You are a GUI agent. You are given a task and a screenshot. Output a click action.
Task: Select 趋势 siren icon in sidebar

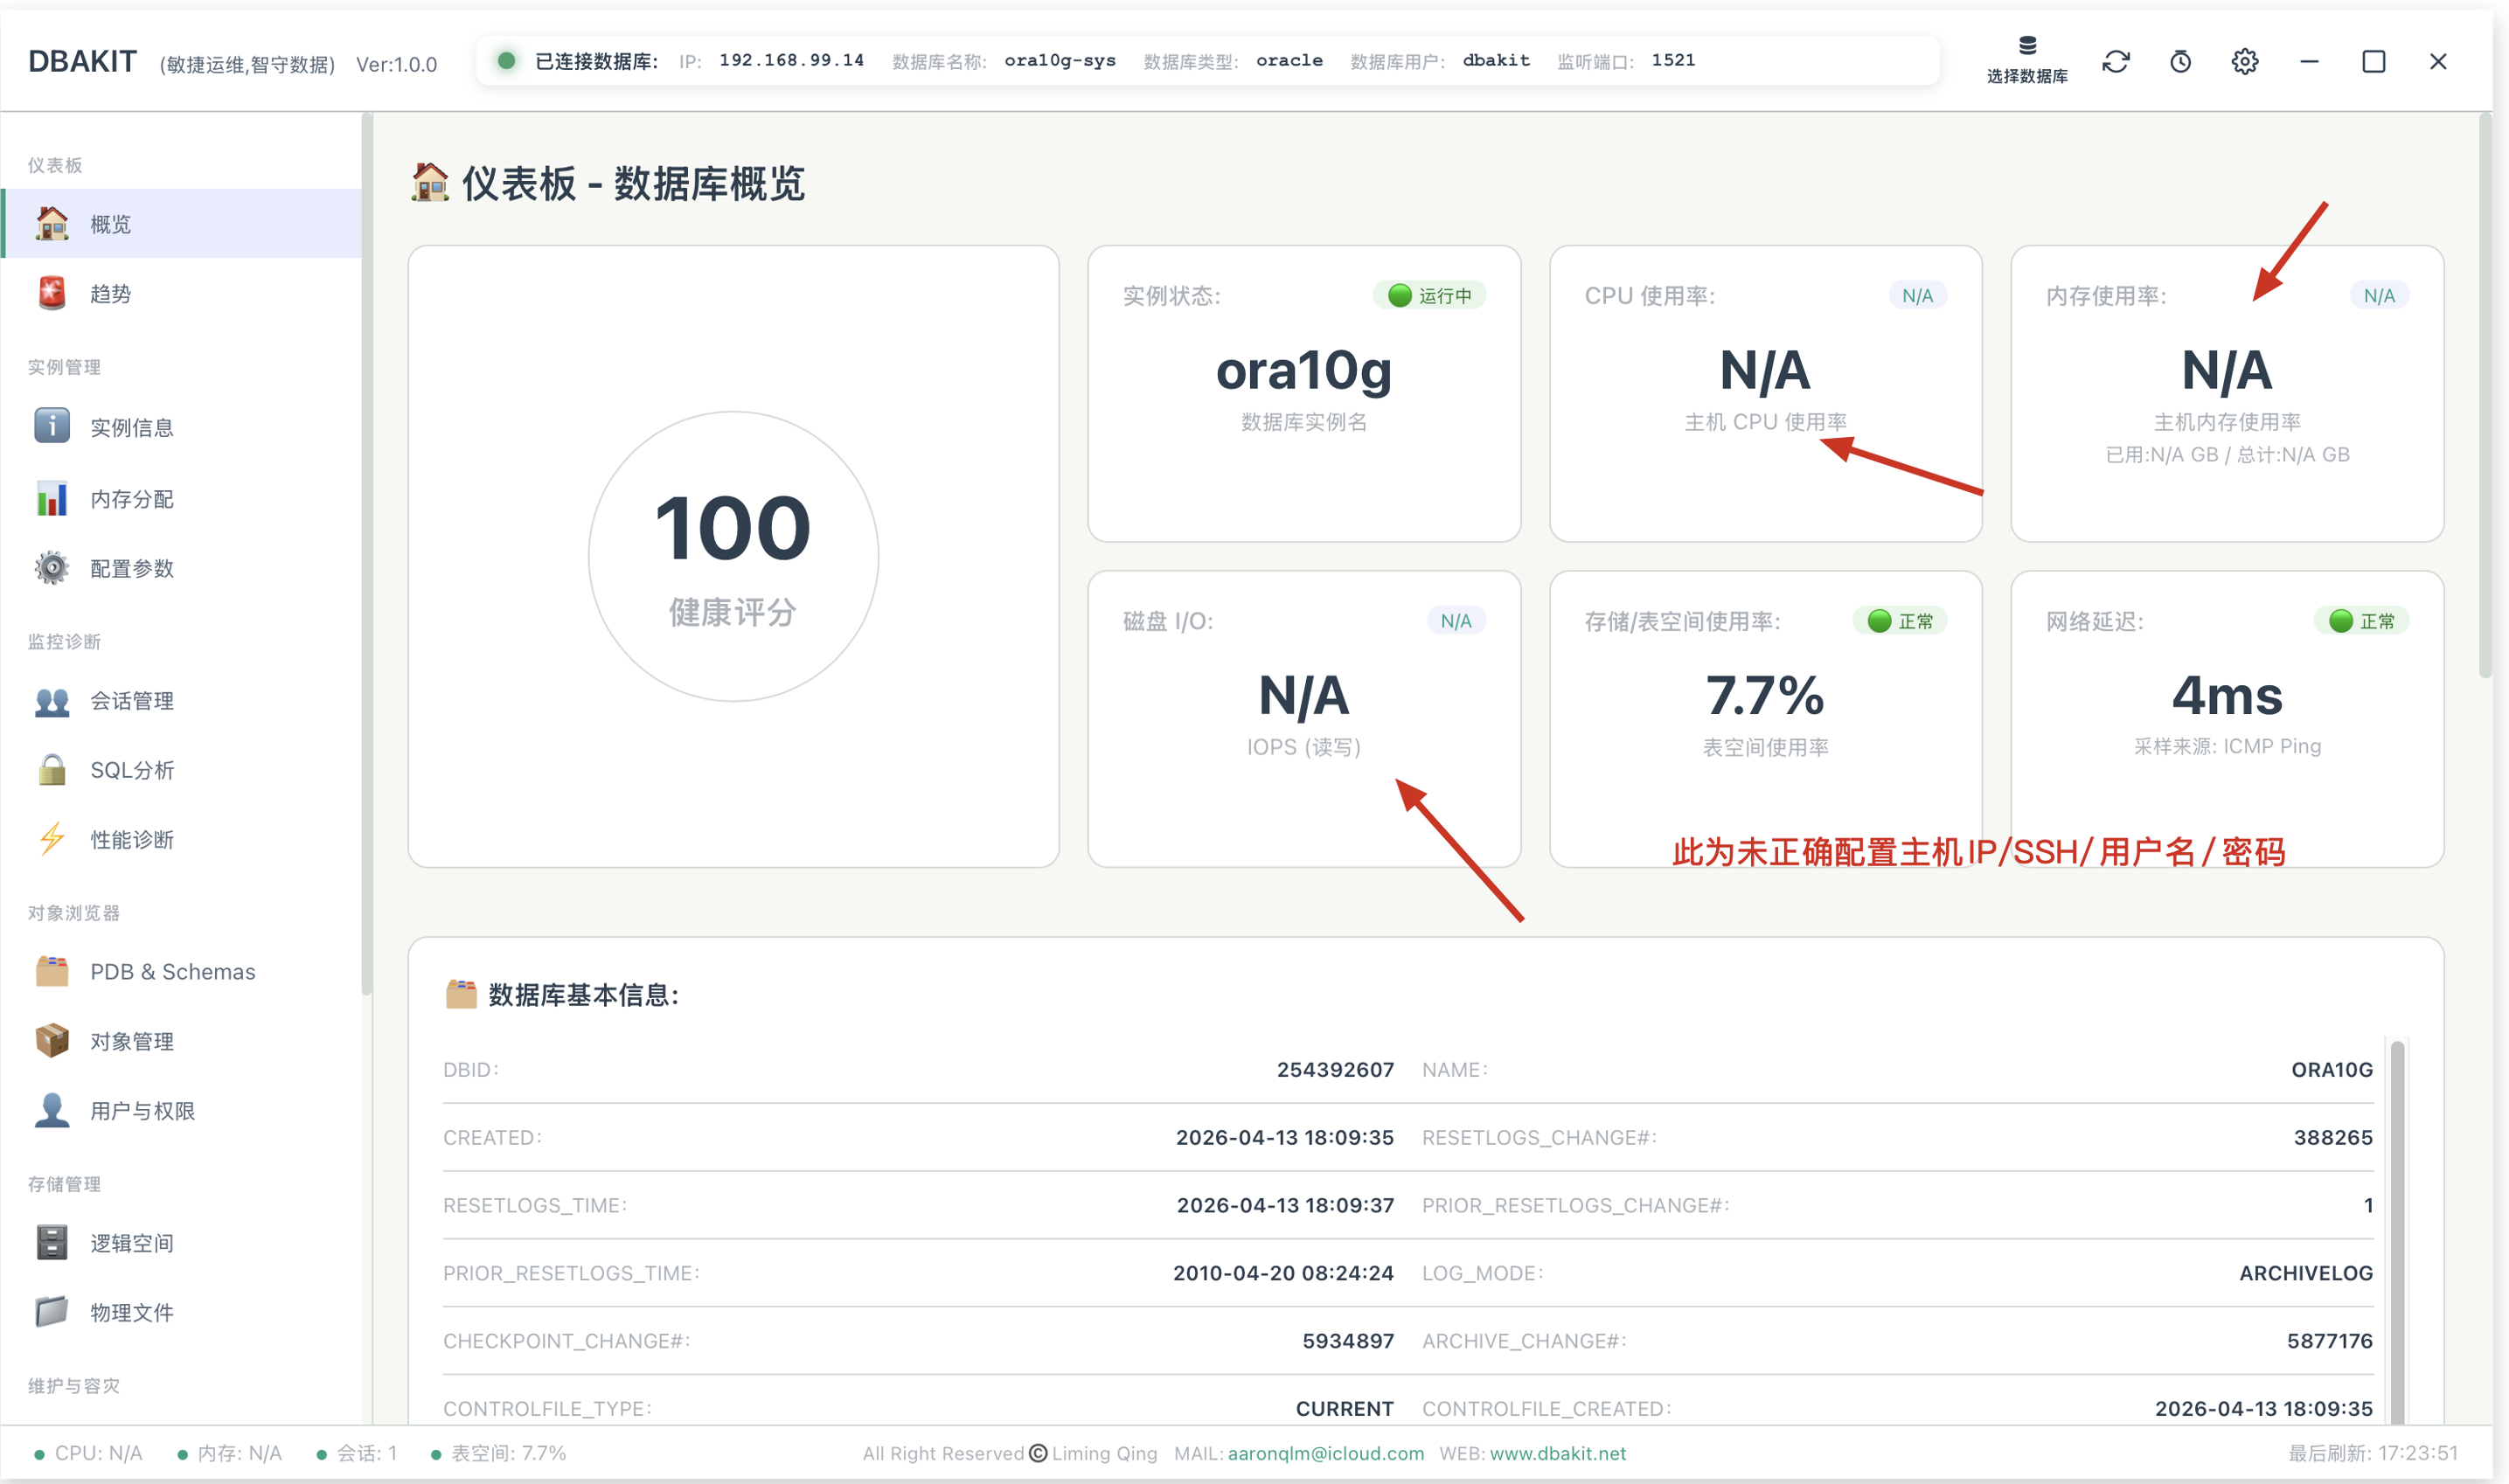pyautogui.click(x=52, y=293)
